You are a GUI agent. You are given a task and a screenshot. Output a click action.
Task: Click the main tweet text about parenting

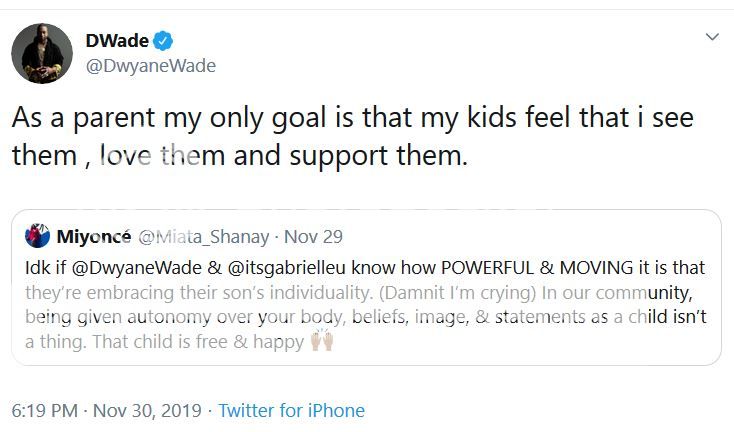click(x=352, y=118)
